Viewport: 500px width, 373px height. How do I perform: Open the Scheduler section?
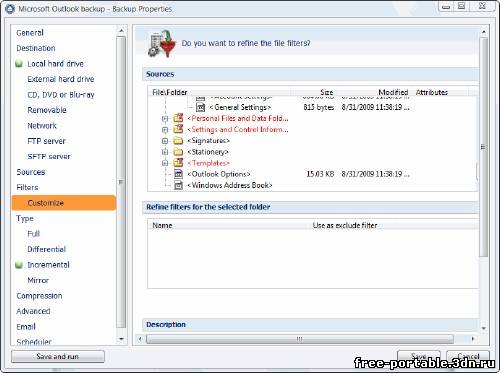(34, 342)
